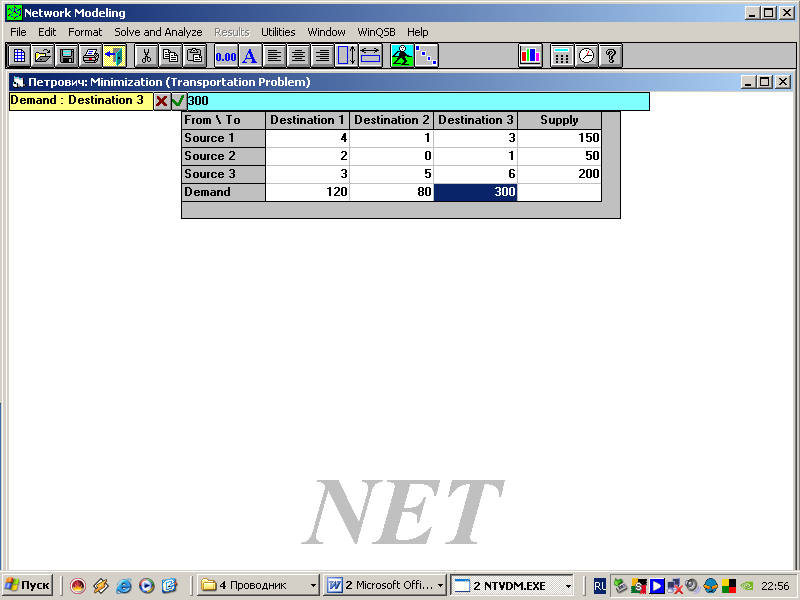The height and width of the screenshot is (600, 800).
Task: Paste from clipboard icon
Action: pyautogui.click(x=194, y=56)
